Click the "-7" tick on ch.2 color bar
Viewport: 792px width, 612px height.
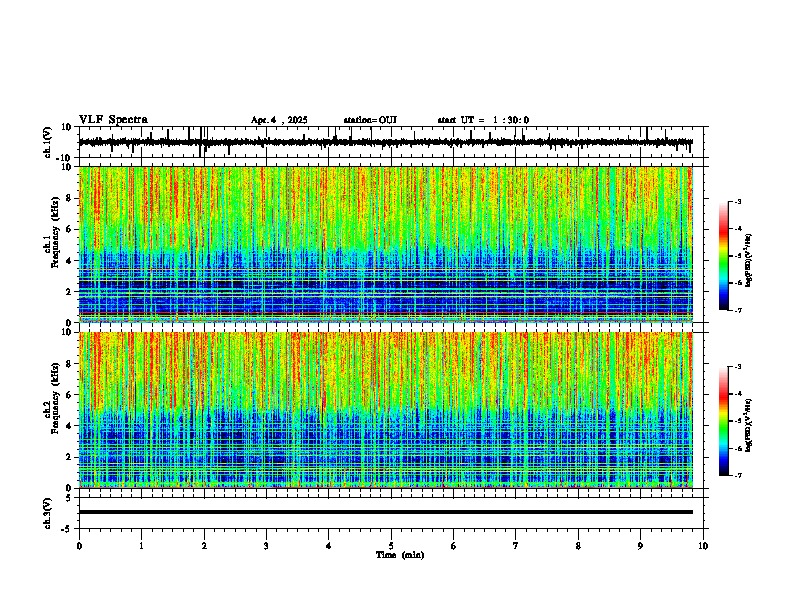point(737,476)
